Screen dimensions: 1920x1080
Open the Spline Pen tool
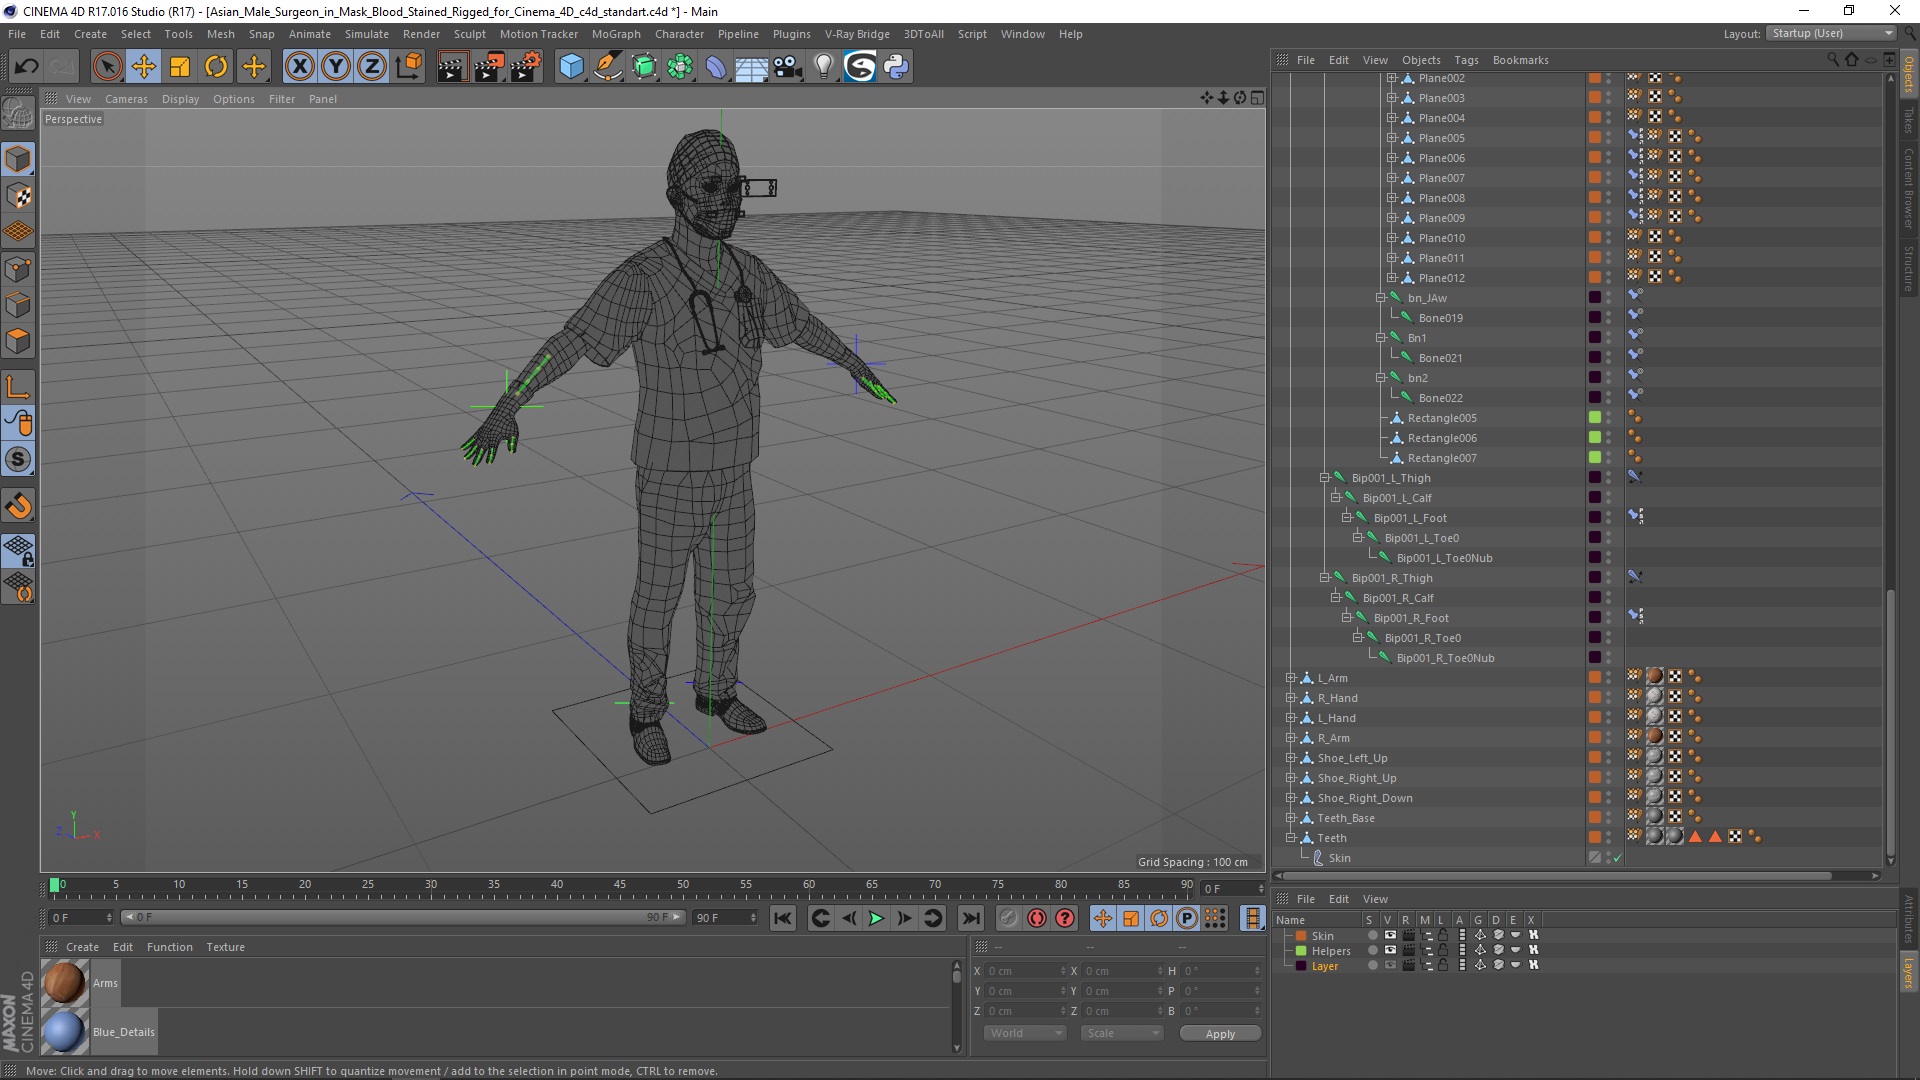coord(607,67)
